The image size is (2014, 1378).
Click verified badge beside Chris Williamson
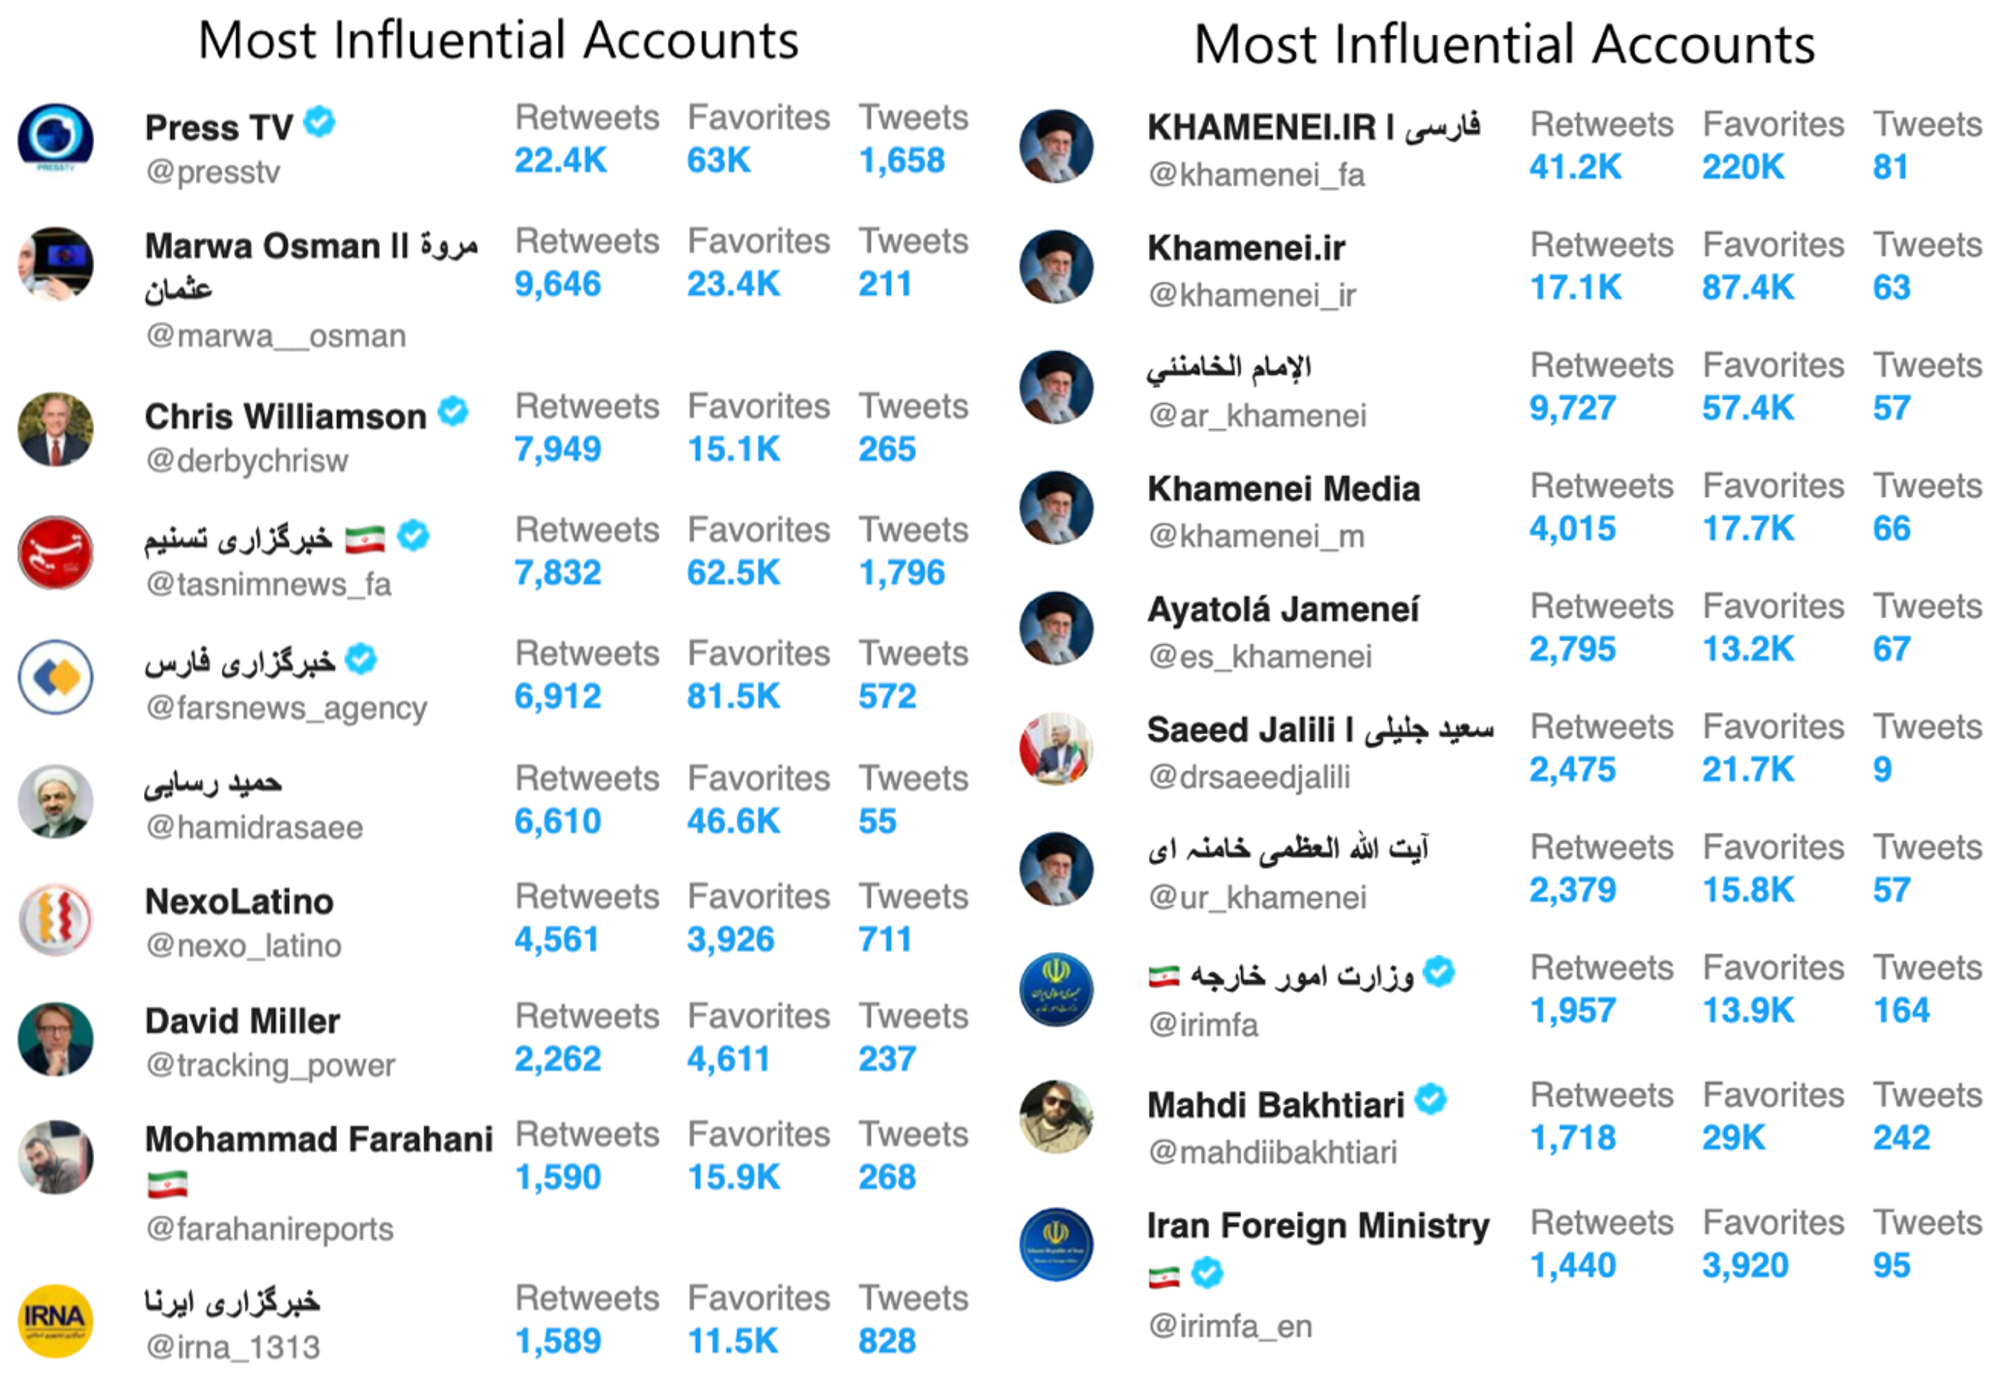pyautogui.click(x=453, y=411)
